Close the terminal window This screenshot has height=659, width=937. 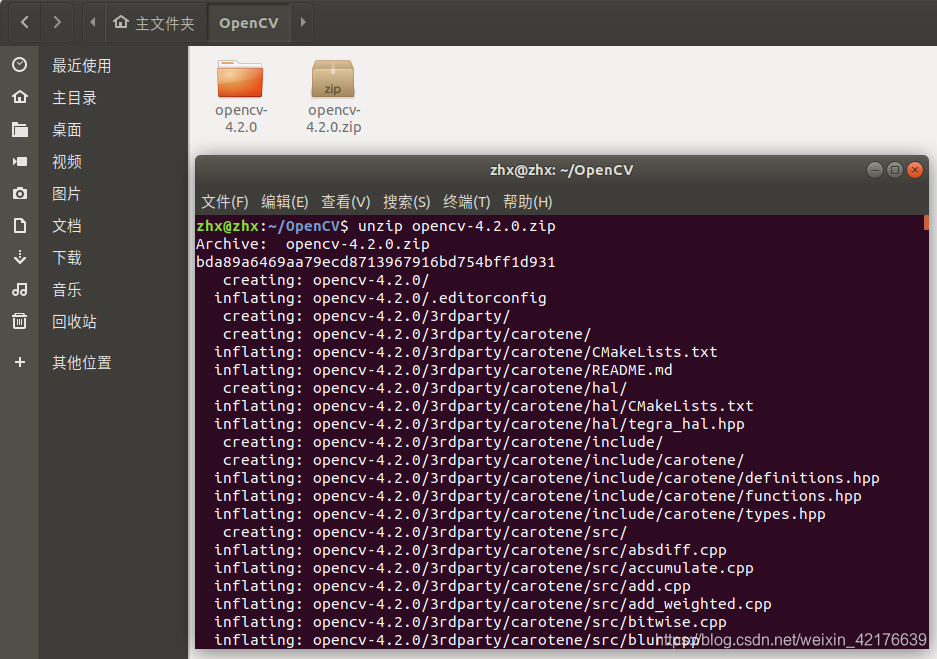pyautogui.click(x=915, y=170)
